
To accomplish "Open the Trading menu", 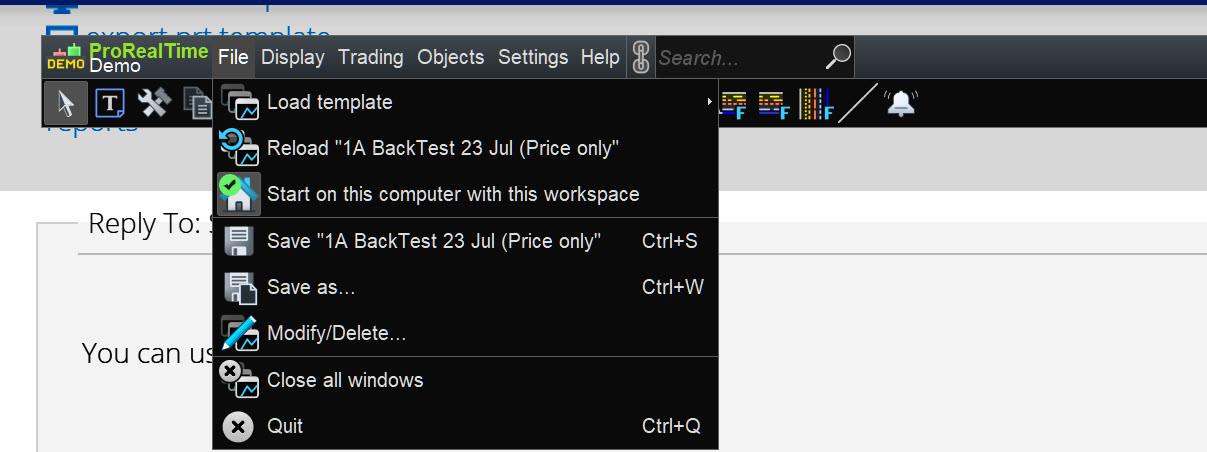I will pyautogui.click(x=370, y=58).
